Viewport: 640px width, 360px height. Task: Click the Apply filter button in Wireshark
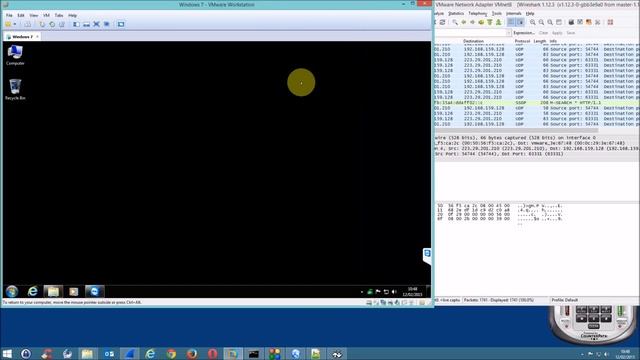pyautogui.click(x=557, y=33)
